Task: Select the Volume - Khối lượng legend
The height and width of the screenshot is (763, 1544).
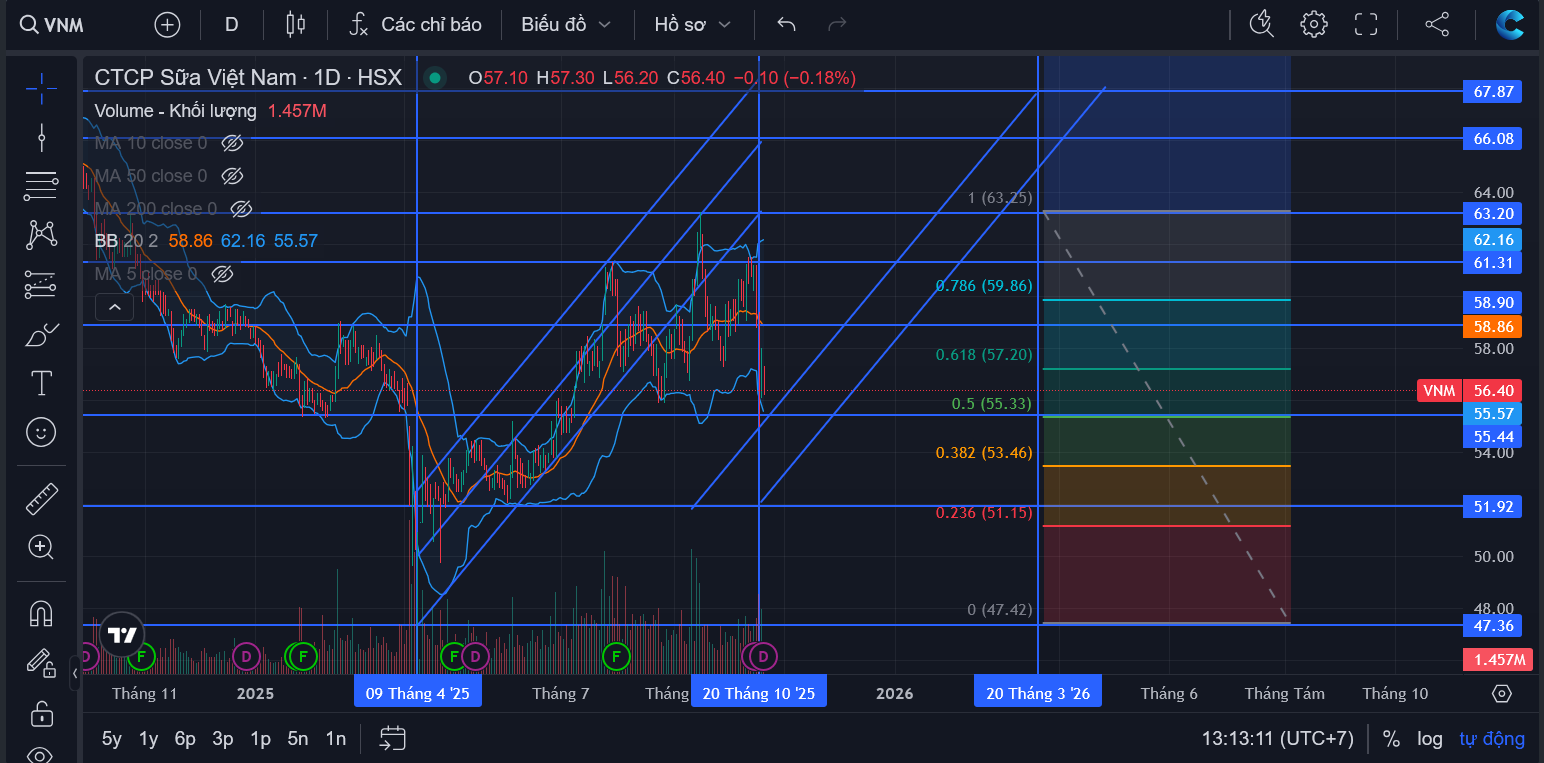Action: point(175,111)
